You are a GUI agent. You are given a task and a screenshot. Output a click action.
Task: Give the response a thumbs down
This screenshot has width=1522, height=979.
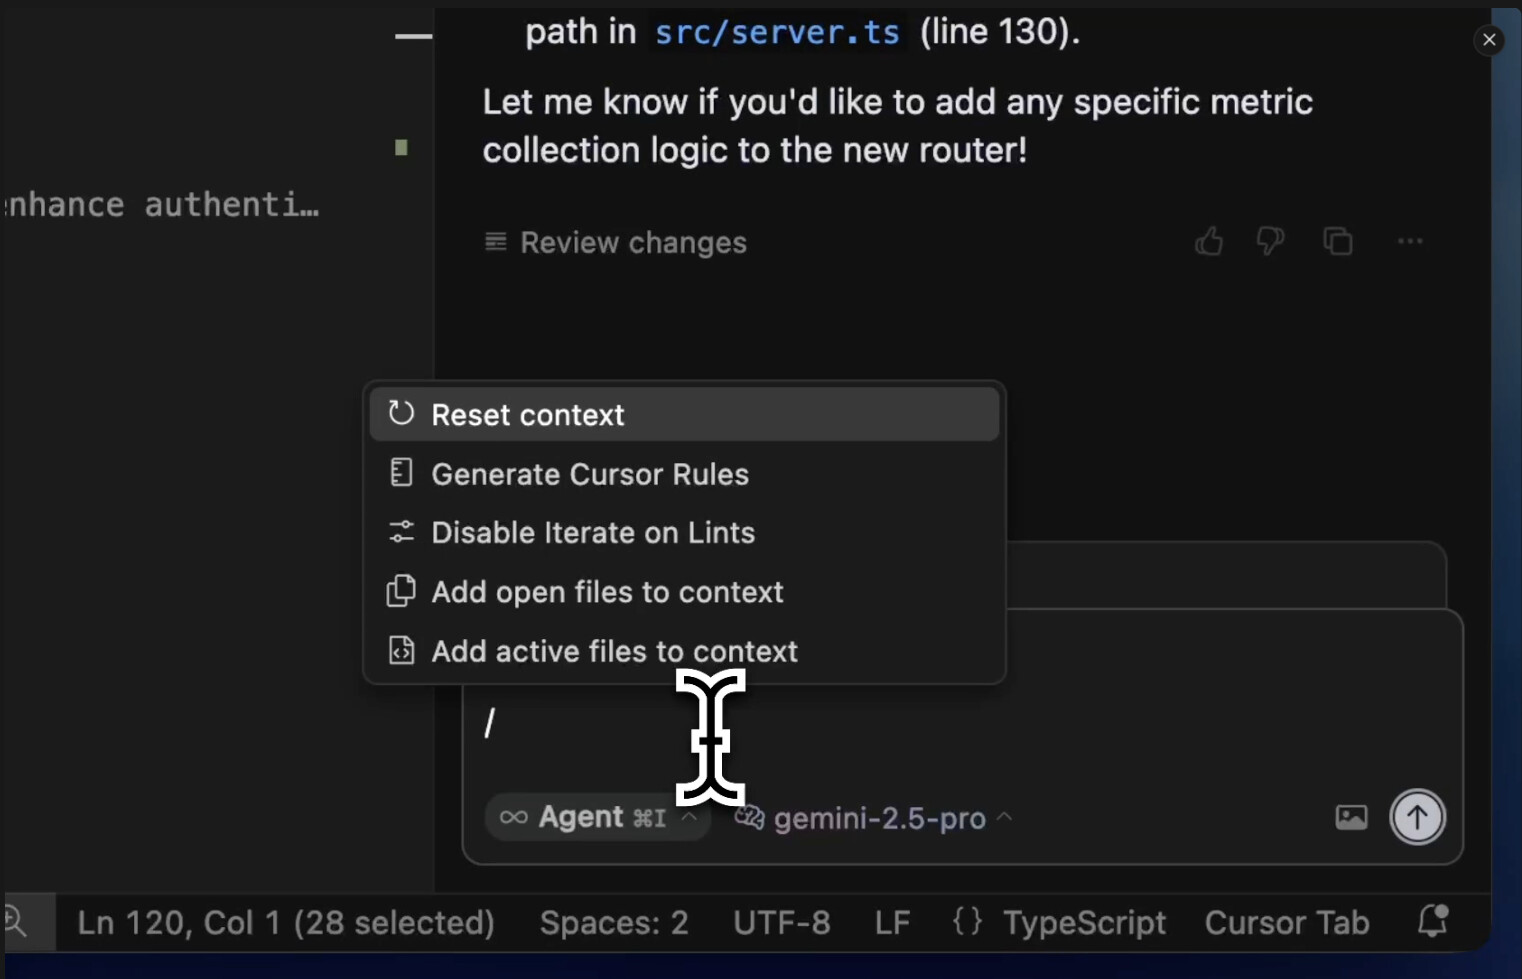click(1270, 241)
